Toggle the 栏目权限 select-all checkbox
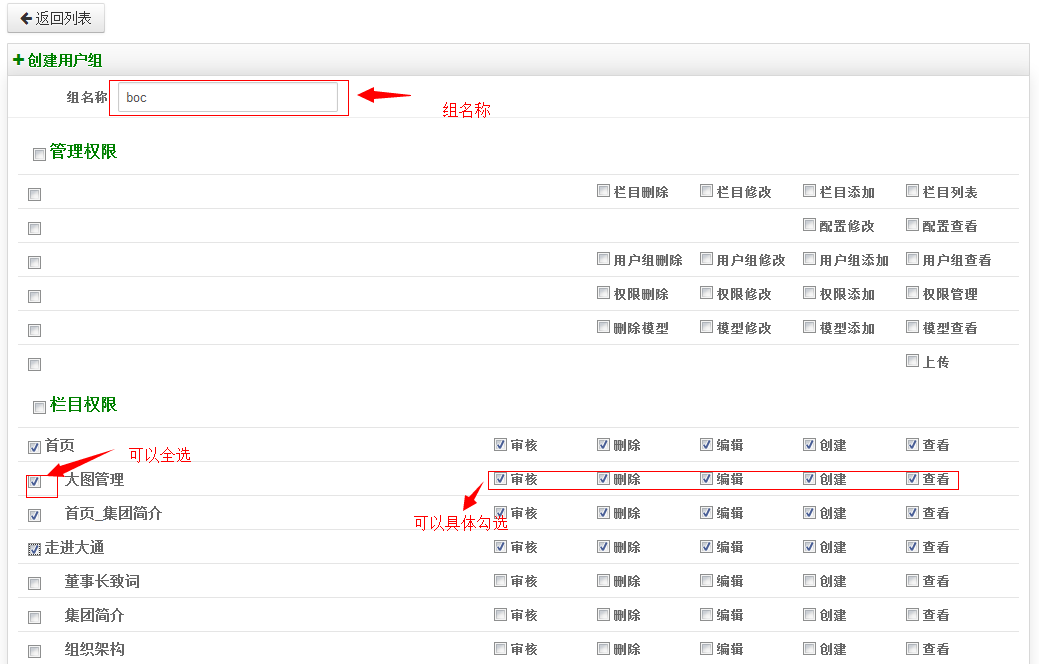The height and width of the screenshot is (664, 1039). click(x=39, y=407)
